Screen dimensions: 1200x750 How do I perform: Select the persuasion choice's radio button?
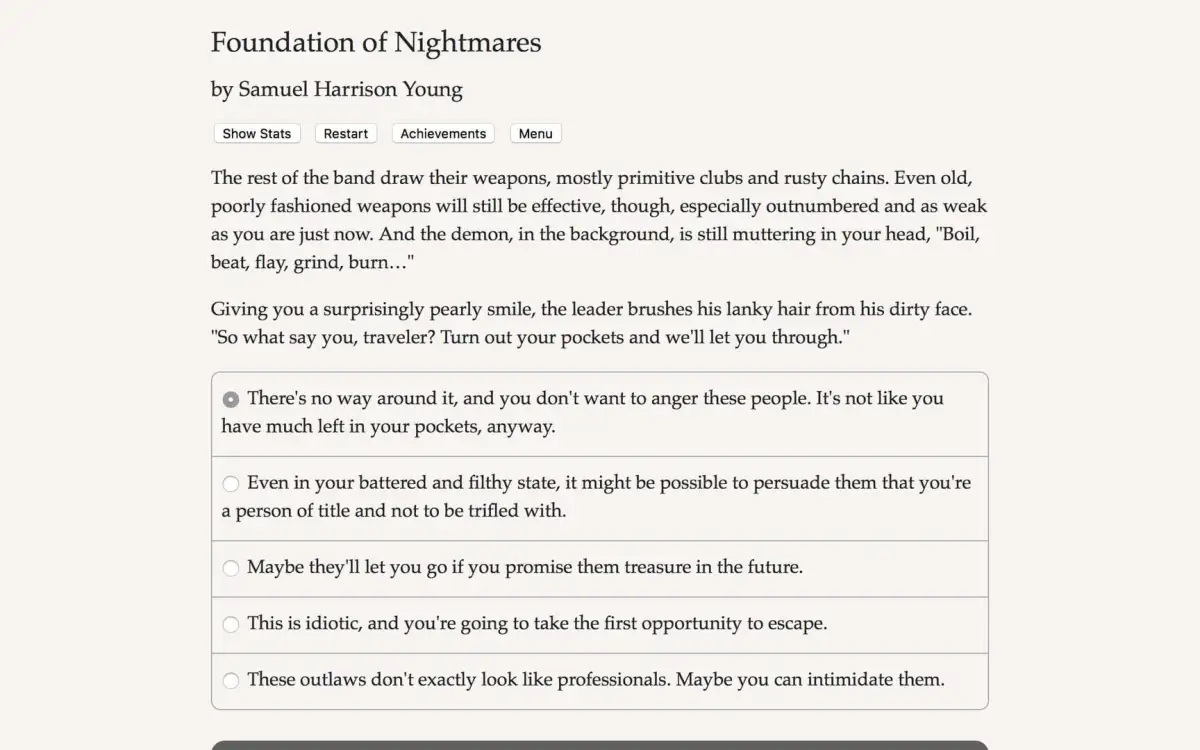(x=231, y=483)
